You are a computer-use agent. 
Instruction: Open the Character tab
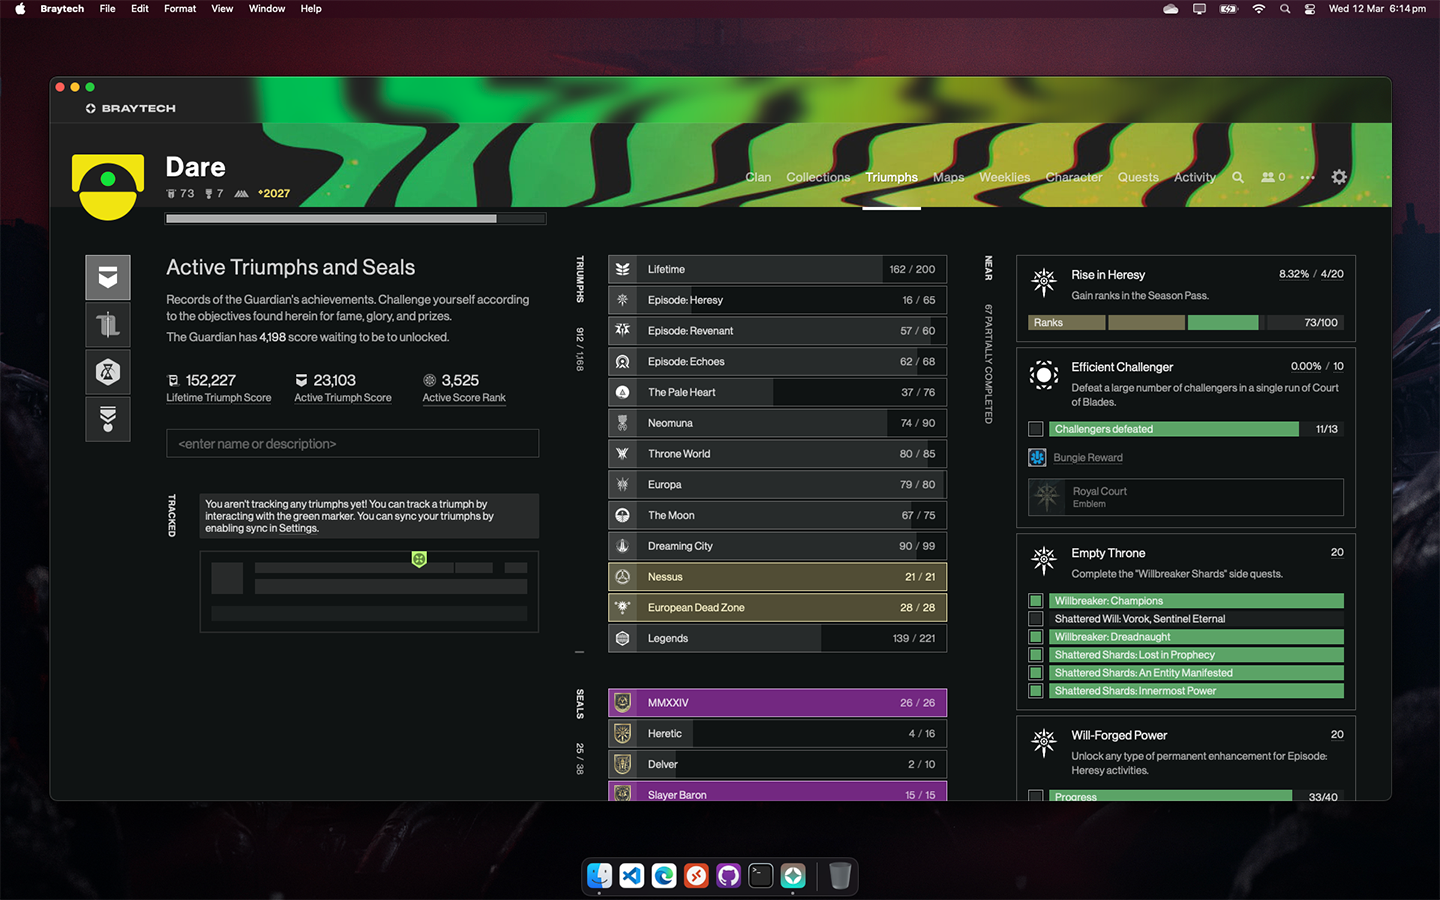(1074, 177)
